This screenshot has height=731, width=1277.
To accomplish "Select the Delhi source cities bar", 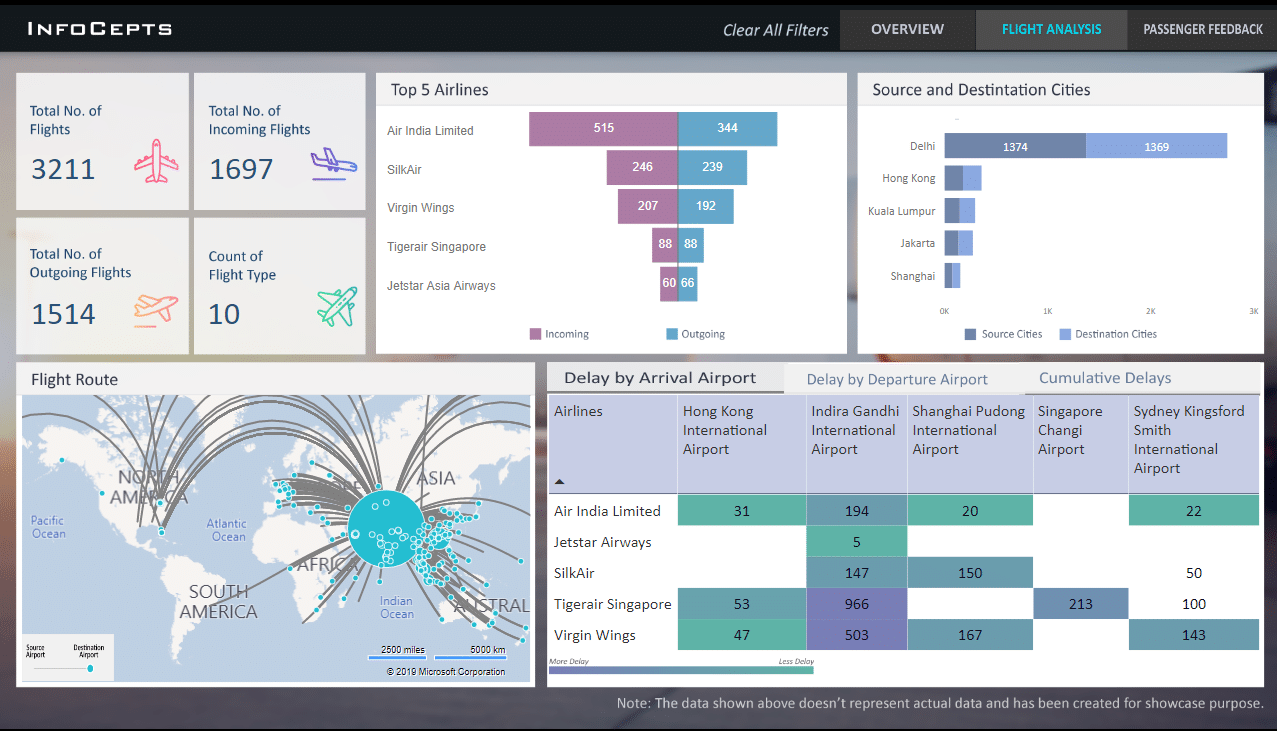I will click(1014, 145).
